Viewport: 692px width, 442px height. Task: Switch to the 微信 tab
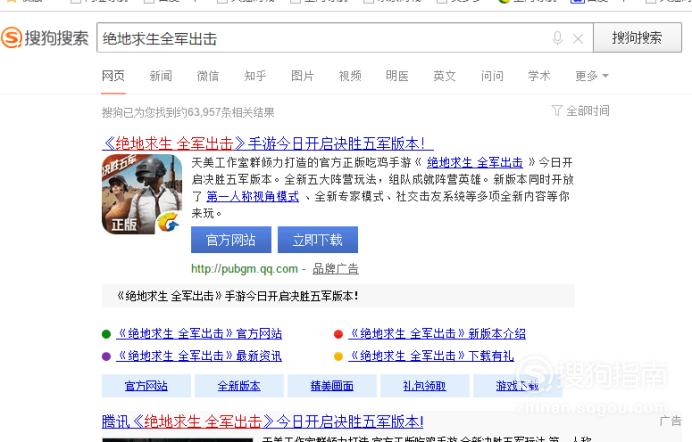click(x=207, y=76)
